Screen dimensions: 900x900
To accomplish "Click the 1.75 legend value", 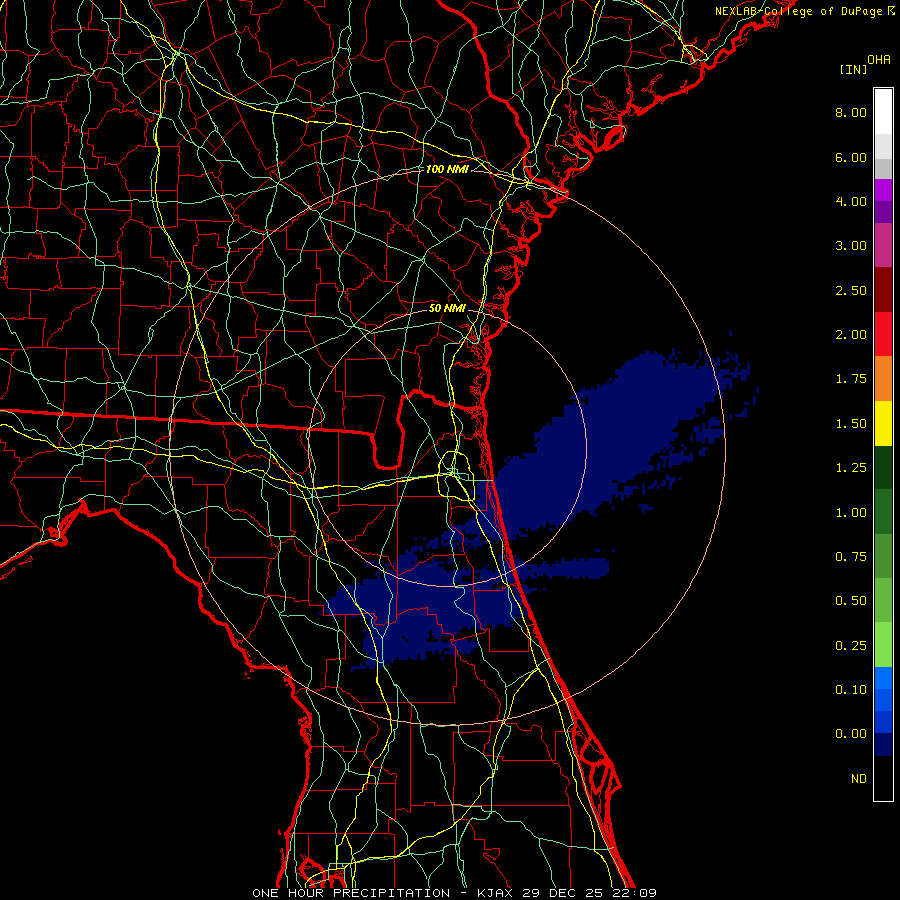I will (x=851, y=379).
